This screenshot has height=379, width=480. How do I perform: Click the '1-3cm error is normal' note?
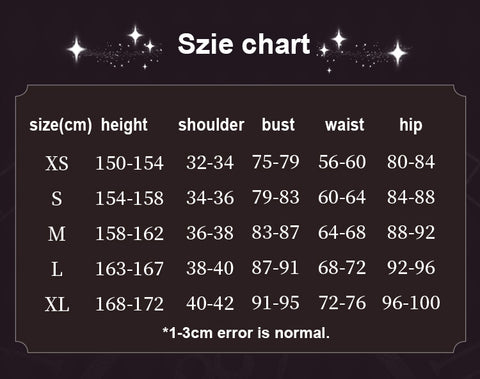coord(246,332)
